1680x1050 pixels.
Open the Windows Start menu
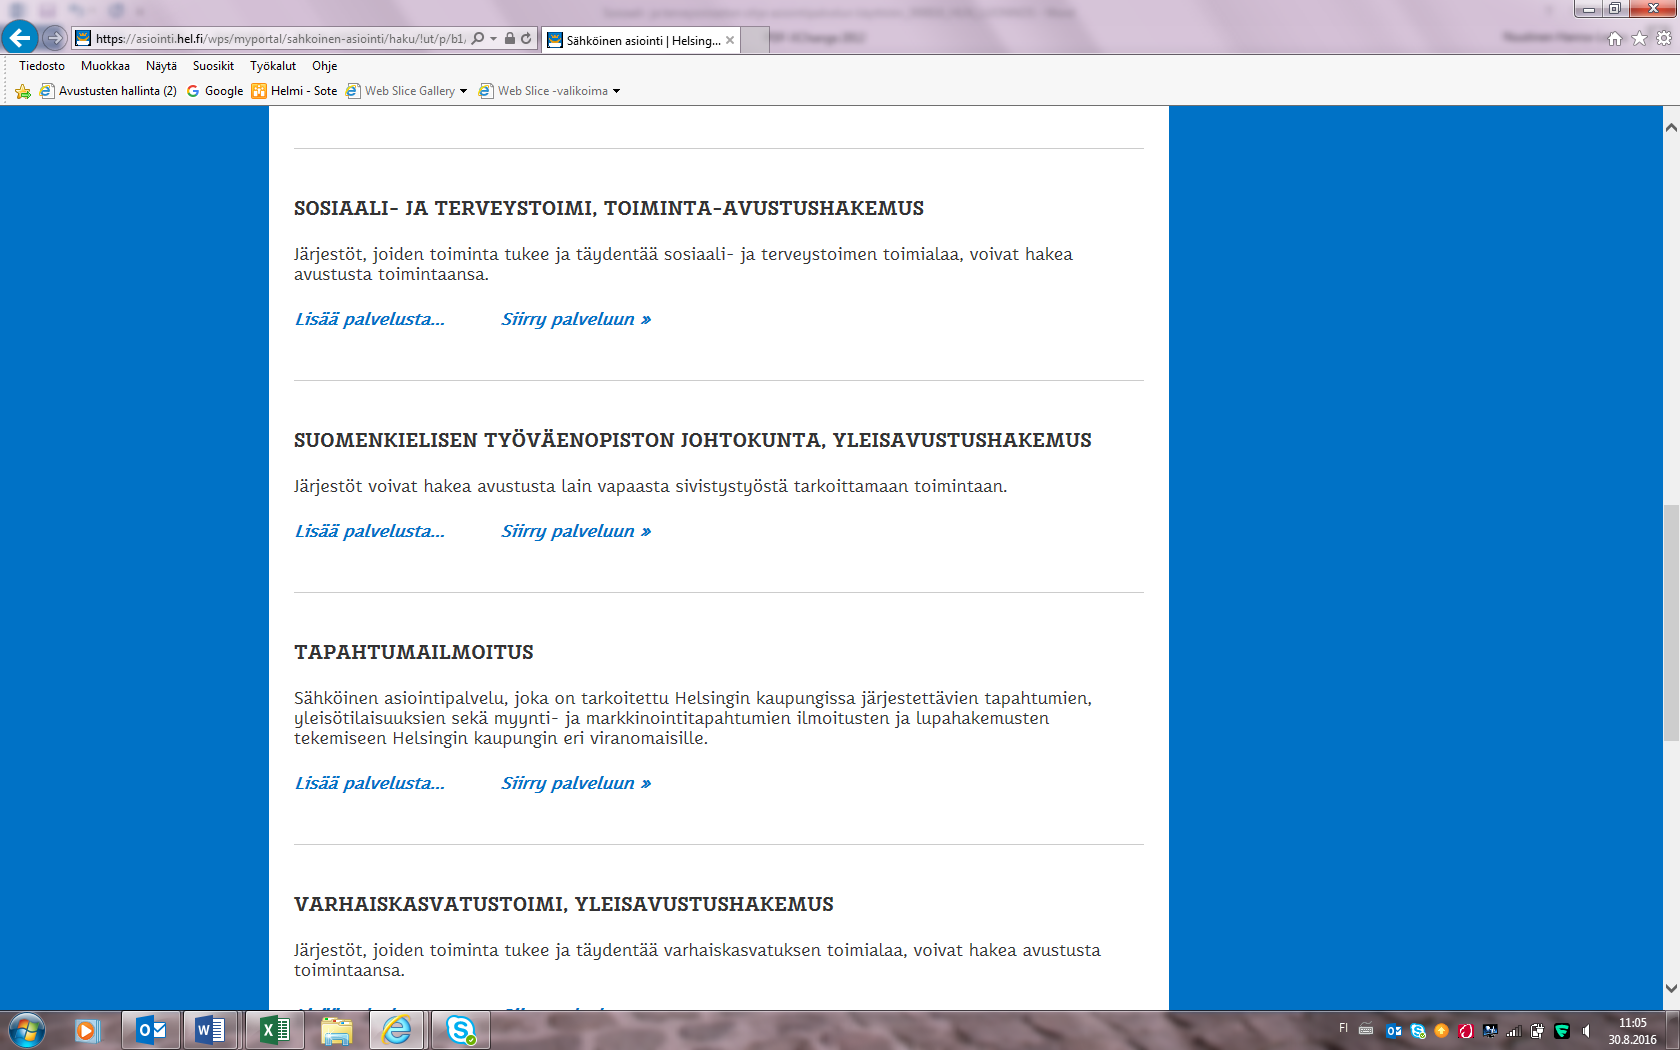[27, 1030]
